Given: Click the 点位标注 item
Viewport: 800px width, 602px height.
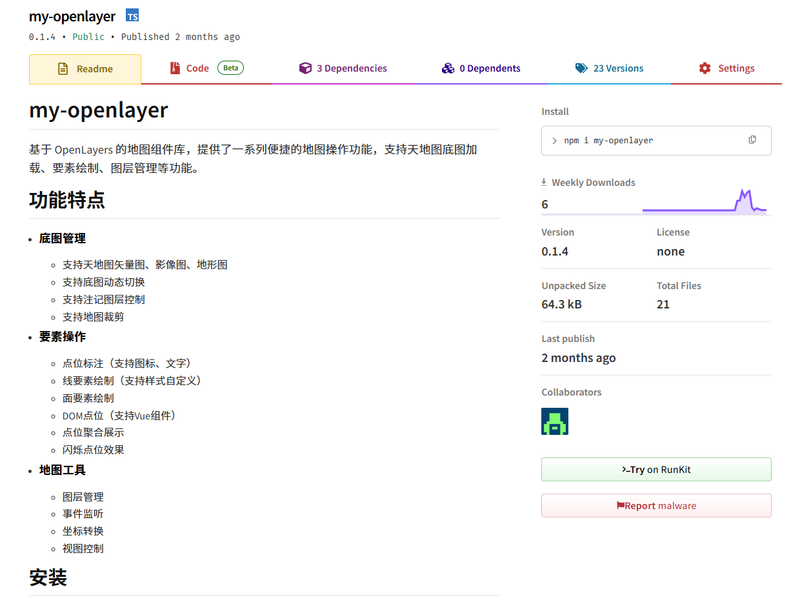Looking at the screenshot, I should point(129,363).
